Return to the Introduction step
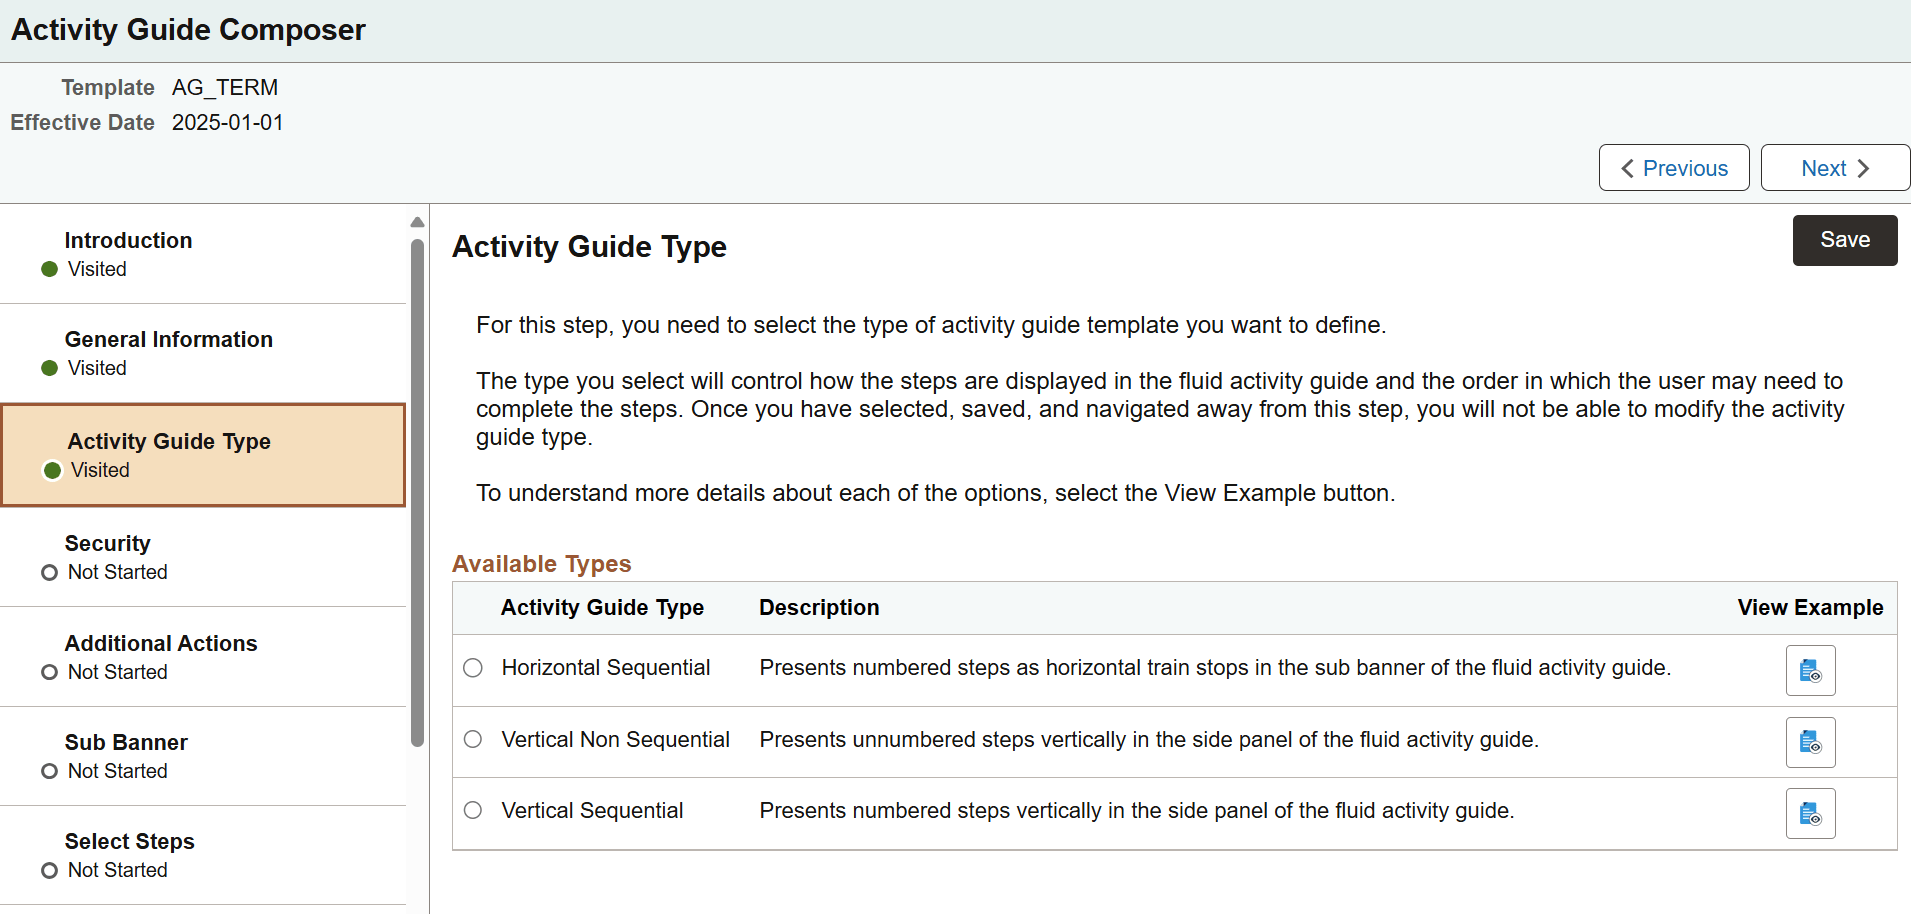The width and height of the screenshot is (1911, 914). (x=128, y=240)
